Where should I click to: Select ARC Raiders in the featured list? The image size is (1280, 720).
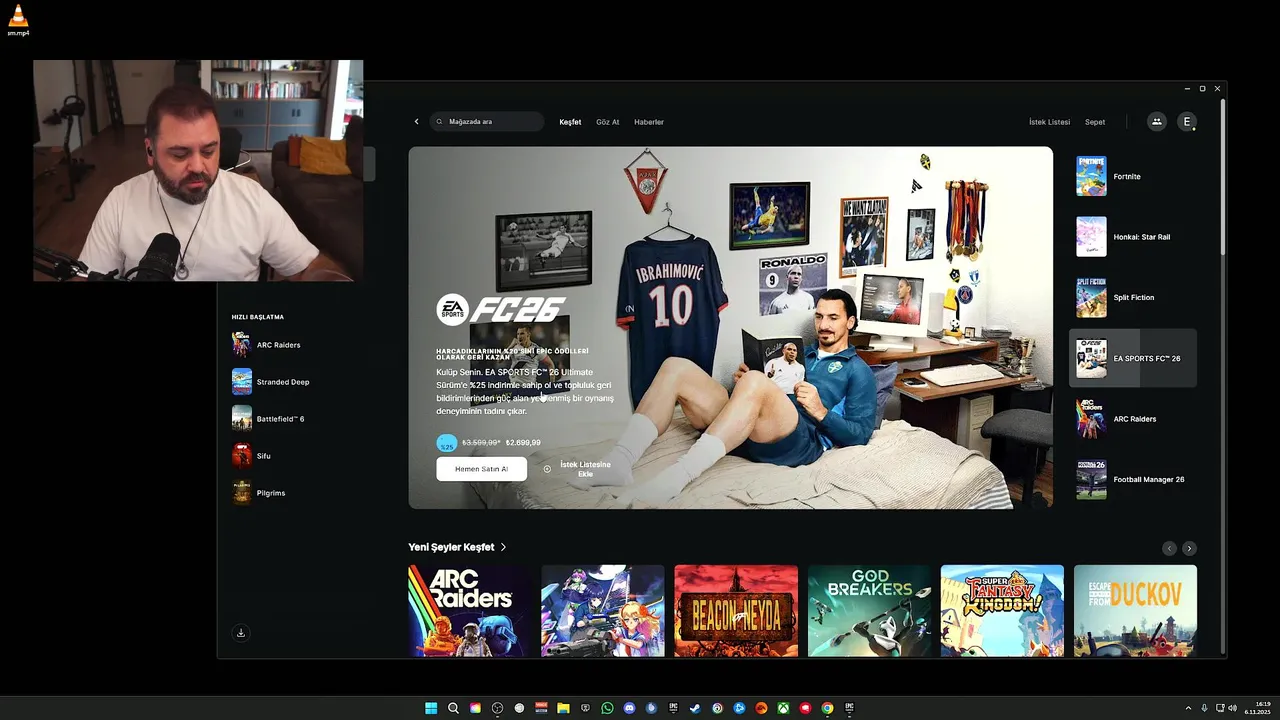[x=1133, y=419]
